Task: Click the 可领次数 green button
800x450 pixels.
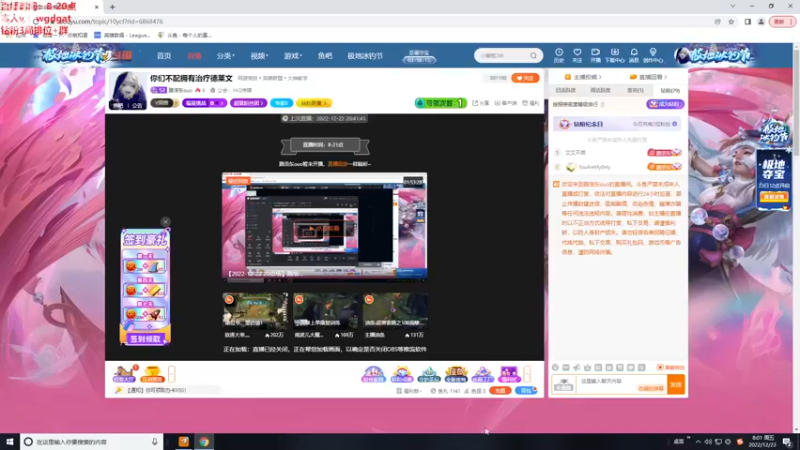Action: (x=440, y=103)
